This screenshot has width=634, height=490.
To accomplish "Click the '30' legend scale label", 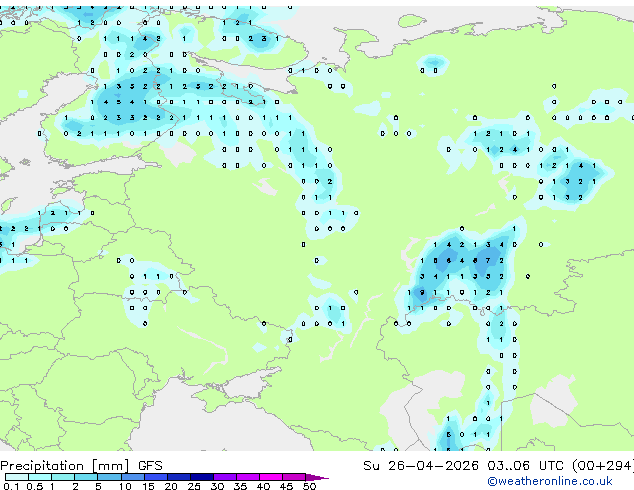I will (217, 486).
